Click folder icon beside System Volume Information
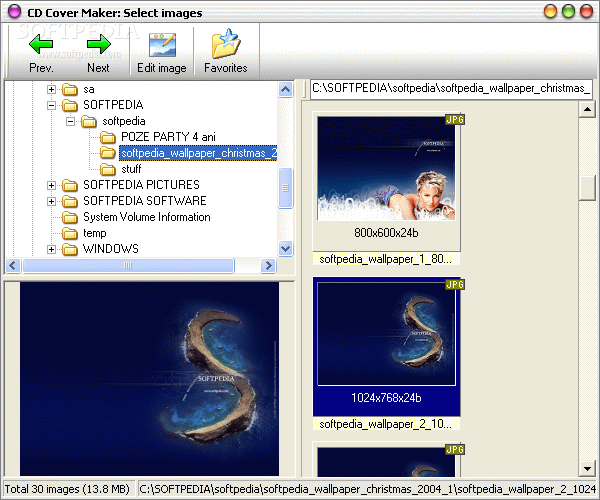Viewport: 600px width, 500px height. 70,217
